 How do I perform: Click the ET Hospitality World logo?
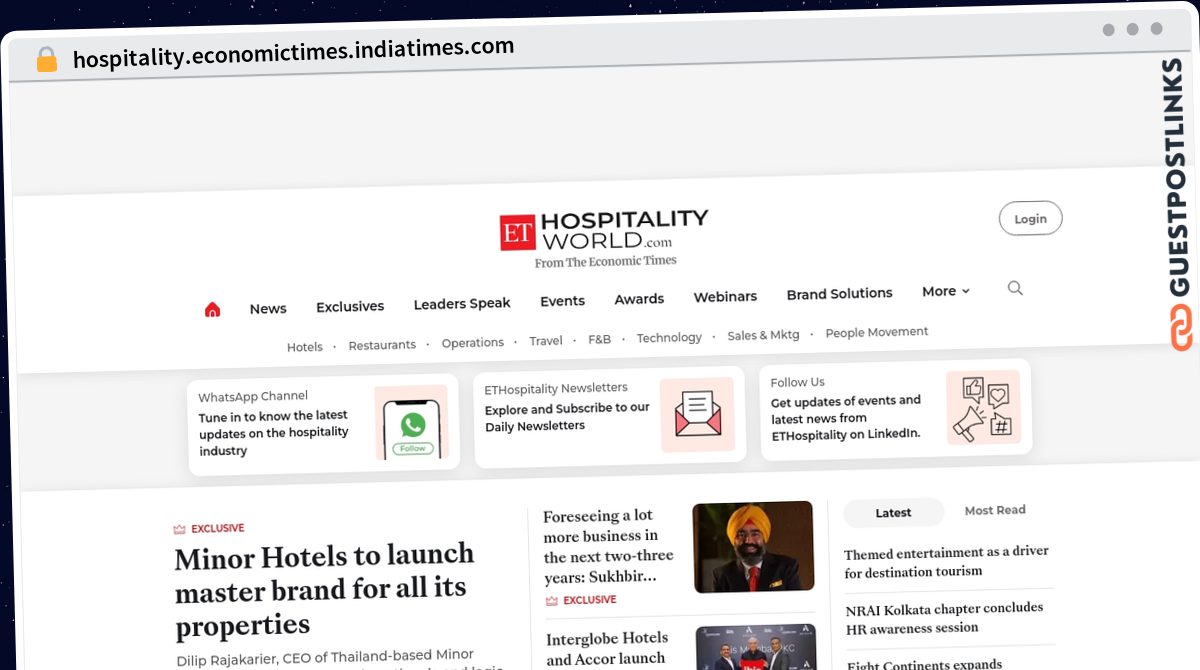click(x=603, y=238)
